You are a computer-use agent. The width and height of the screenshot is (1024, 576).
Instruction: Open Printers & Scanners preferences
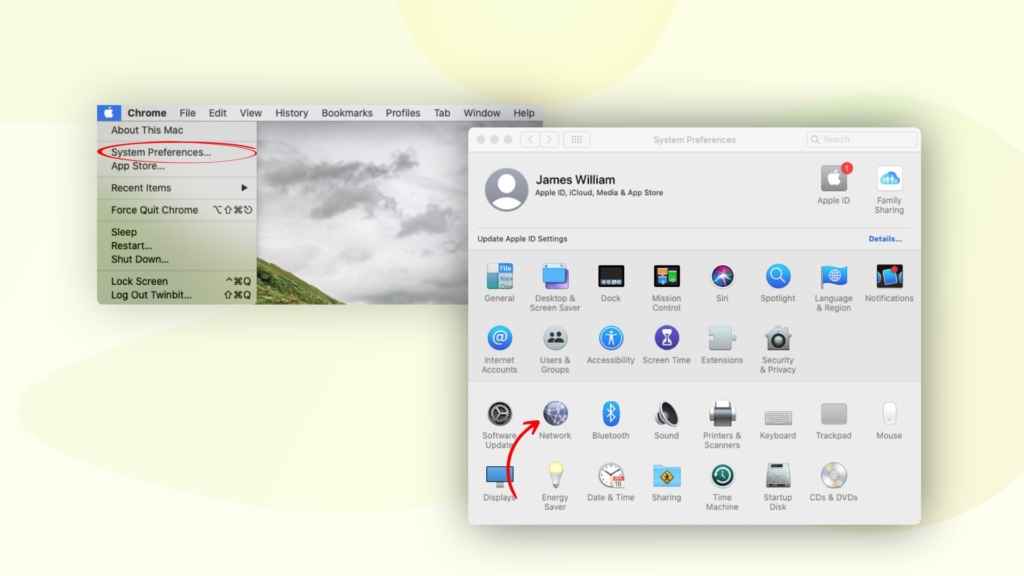[722, 424]
